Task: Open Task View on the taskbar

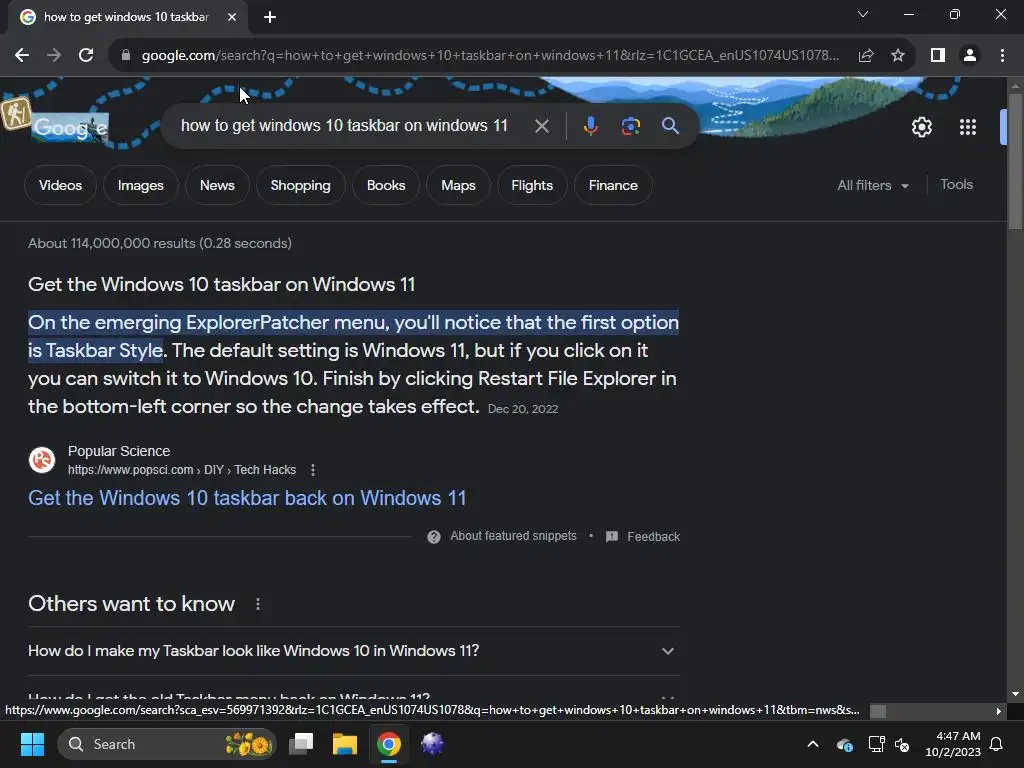Action: pos(301,744)
